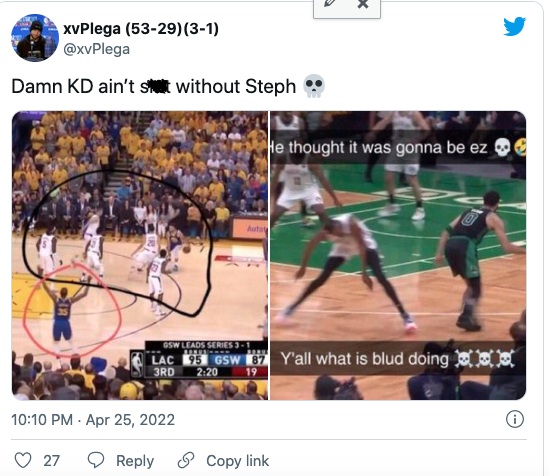Click the 27 likes count
This screenshot has width=549, height=476.
[51, 461]
